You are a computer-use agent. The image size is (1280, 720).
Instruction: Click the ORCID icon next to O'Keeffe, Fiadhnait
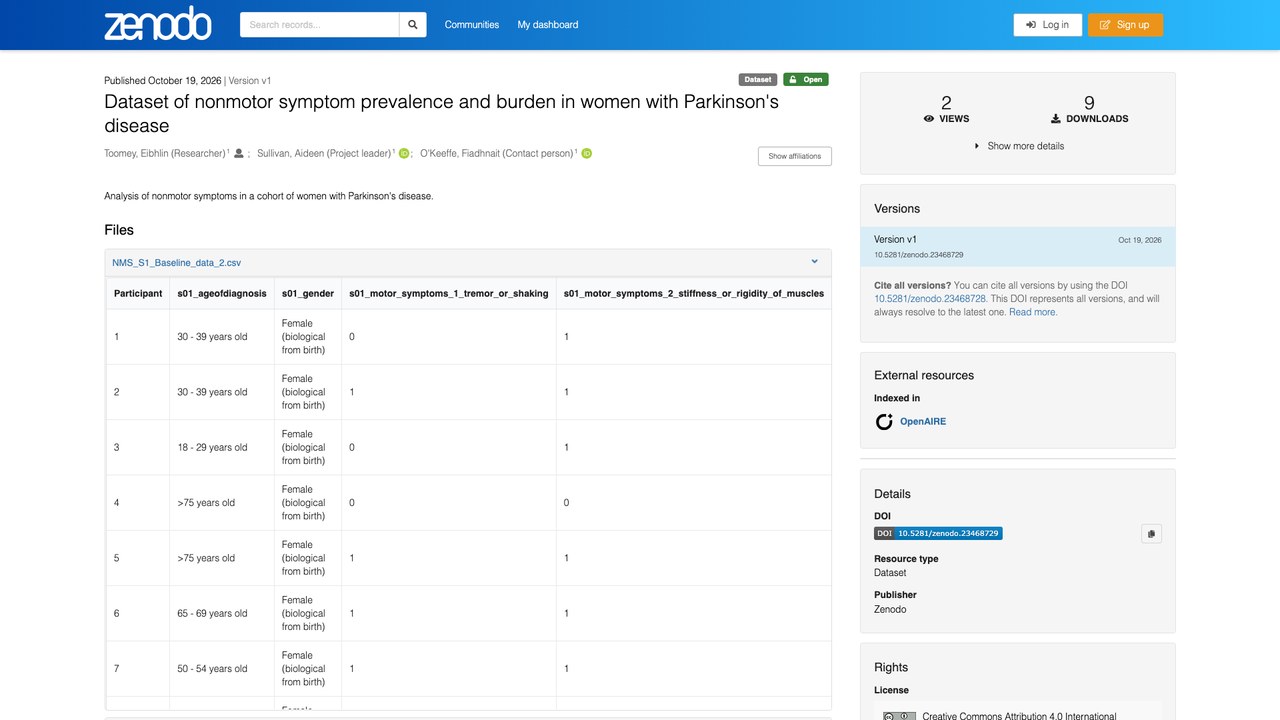(x=587, y=154)
